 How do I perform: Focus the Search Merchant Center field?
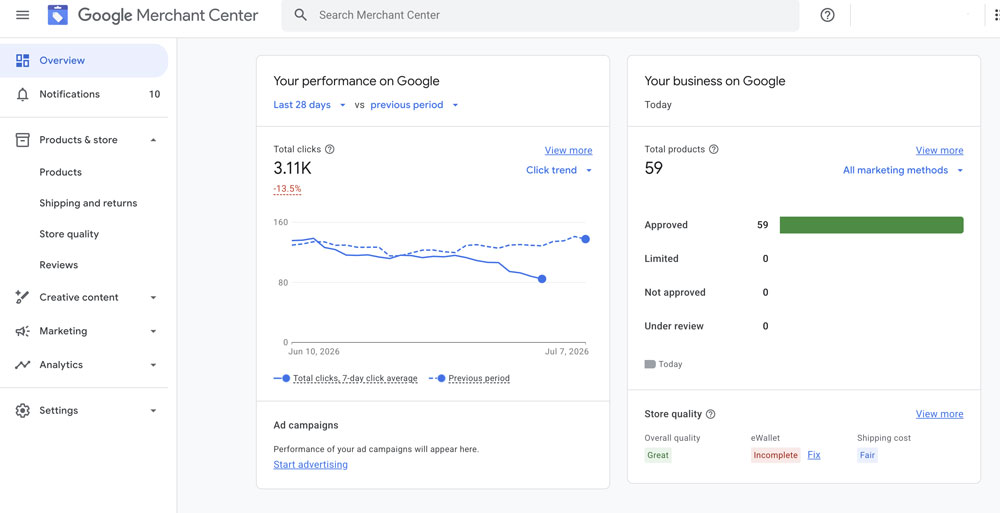point(540,15)
